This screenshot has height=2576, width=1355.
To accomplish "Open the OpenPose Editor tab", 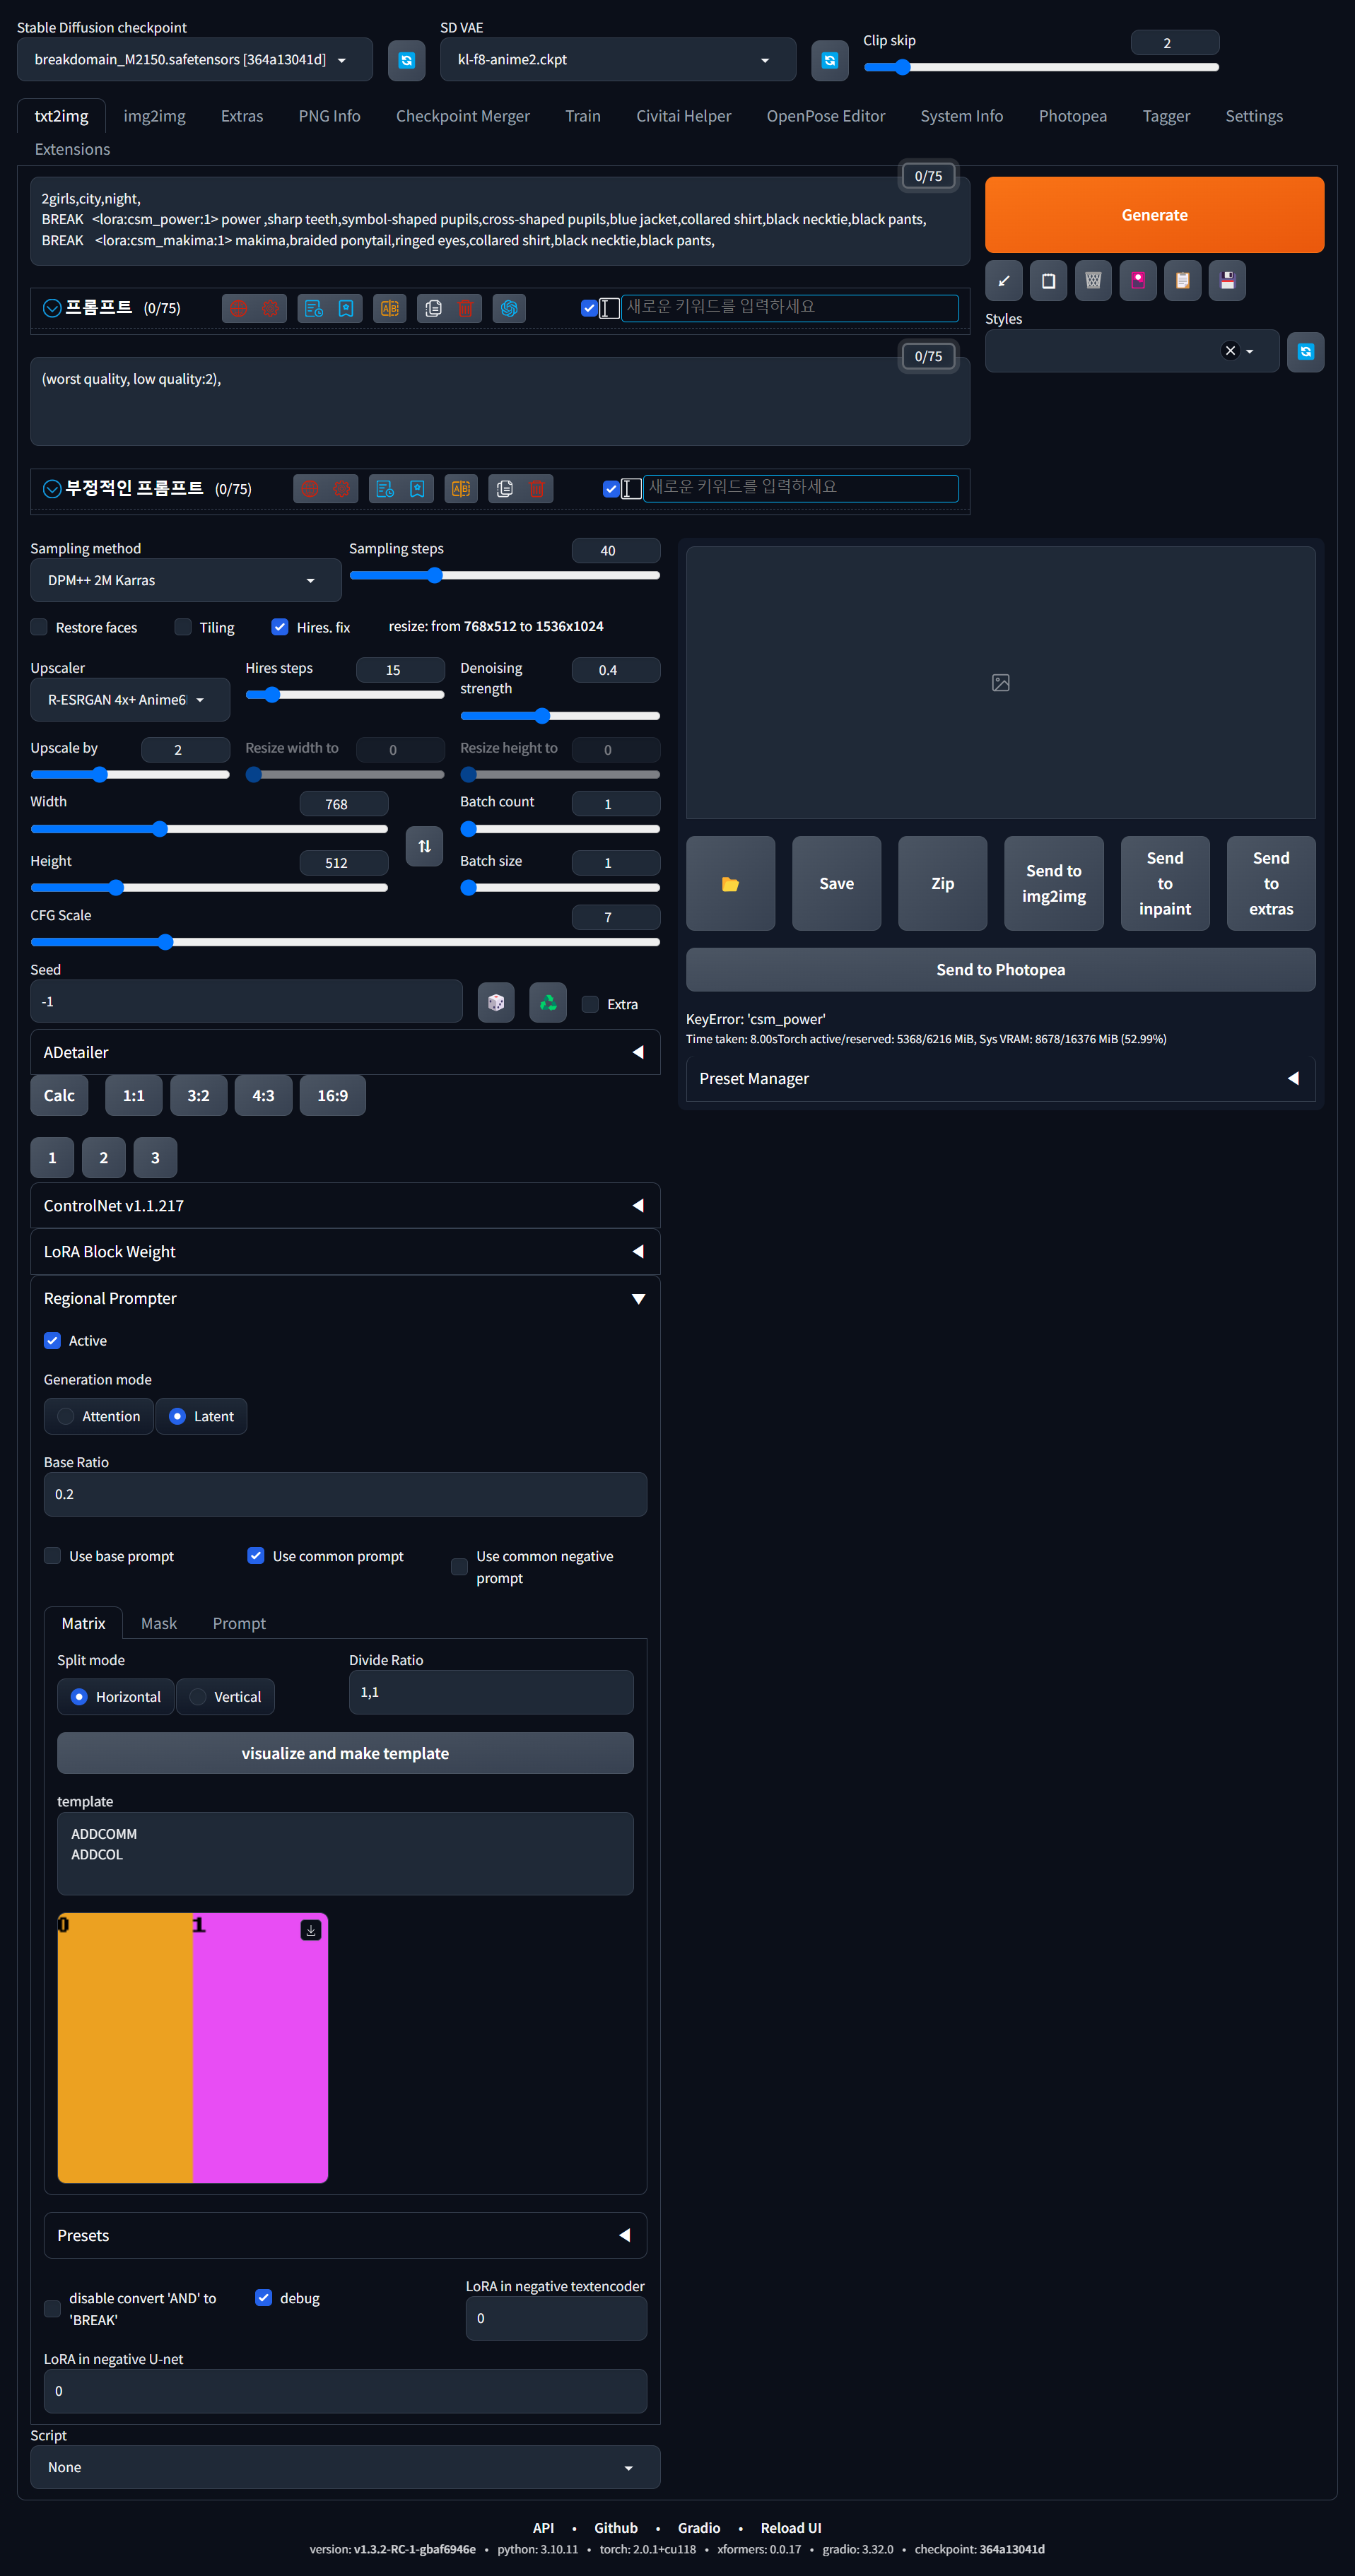I will [826, 115].
